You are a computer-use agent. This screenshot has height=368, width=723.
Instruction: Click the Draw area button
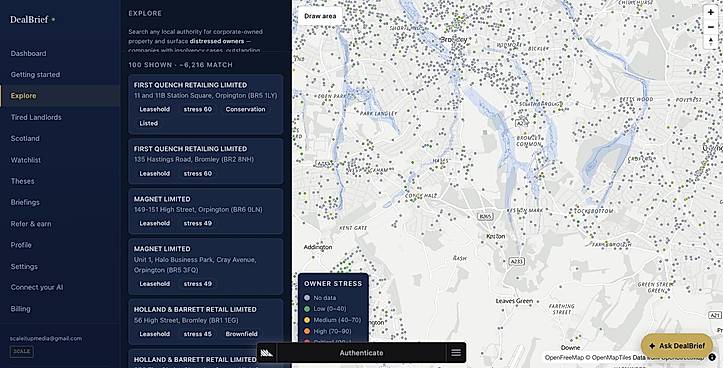(x=320, y=16)
